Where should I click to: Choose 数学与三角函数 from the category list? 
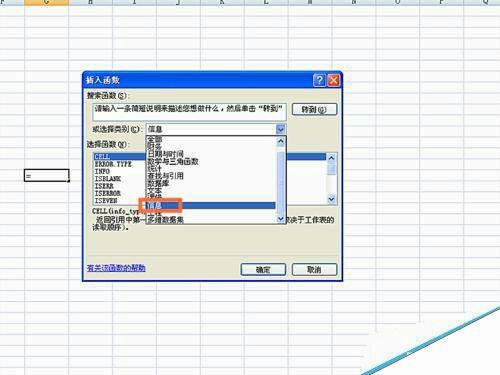(x=173, y=162)
